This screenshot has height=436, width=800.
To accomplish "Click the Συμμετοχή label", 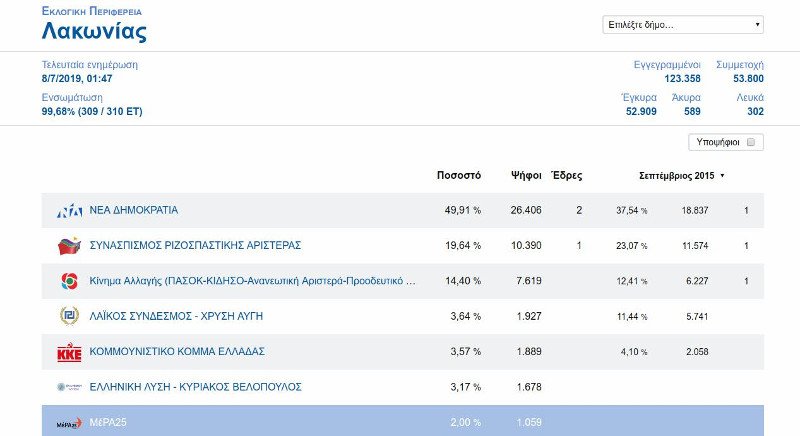I will point(740,65).
